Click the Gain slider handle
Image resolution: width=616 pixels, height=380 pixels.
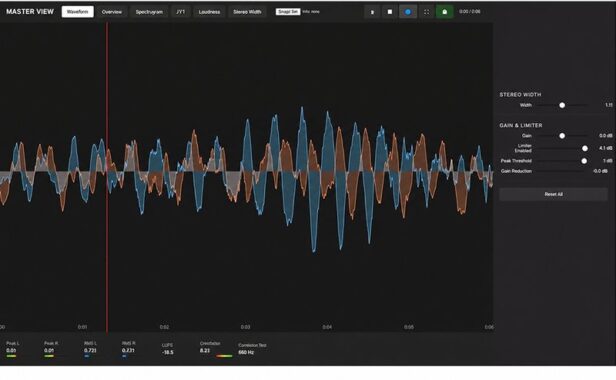[x=562, y=136]
